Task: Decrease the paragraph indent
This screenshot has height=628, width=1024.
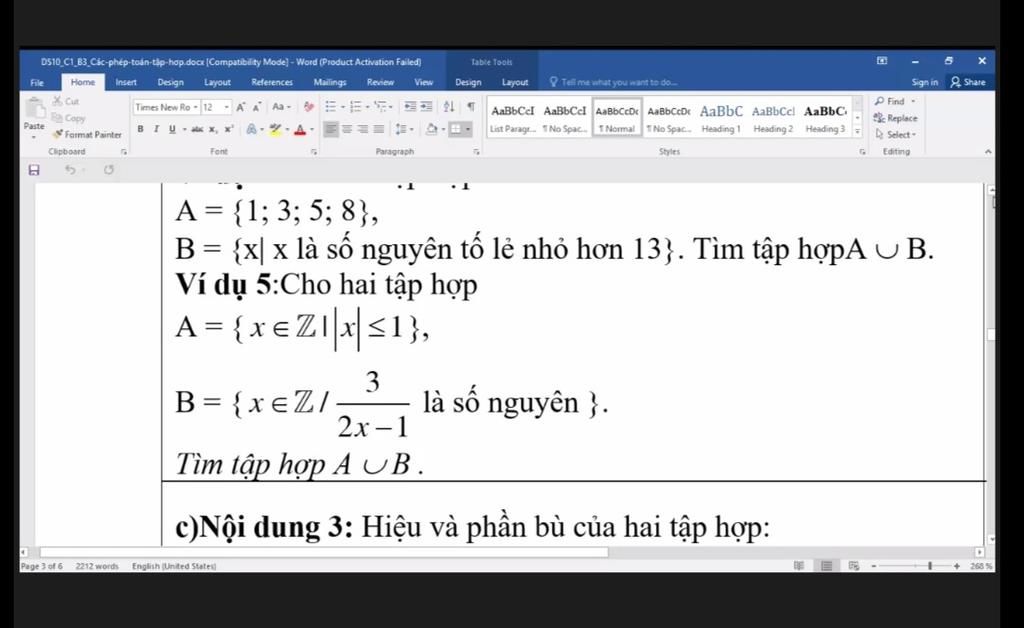Action: [410, 106]
